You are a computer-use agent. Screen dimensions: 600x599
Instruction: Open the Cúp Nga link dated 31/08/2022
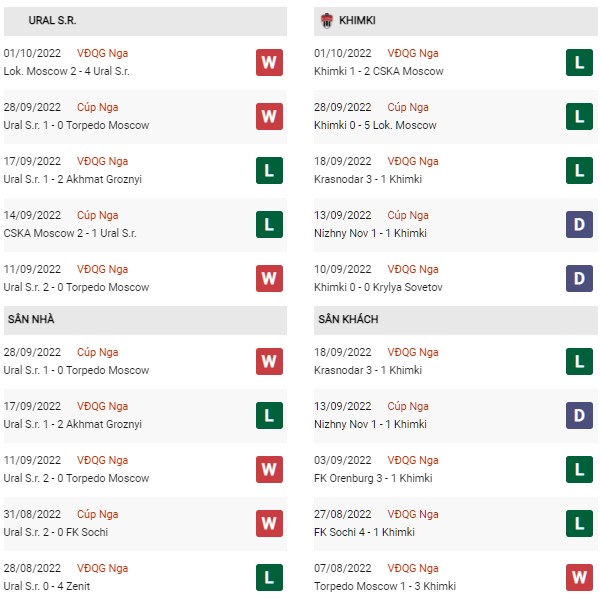tap(98, 514)
